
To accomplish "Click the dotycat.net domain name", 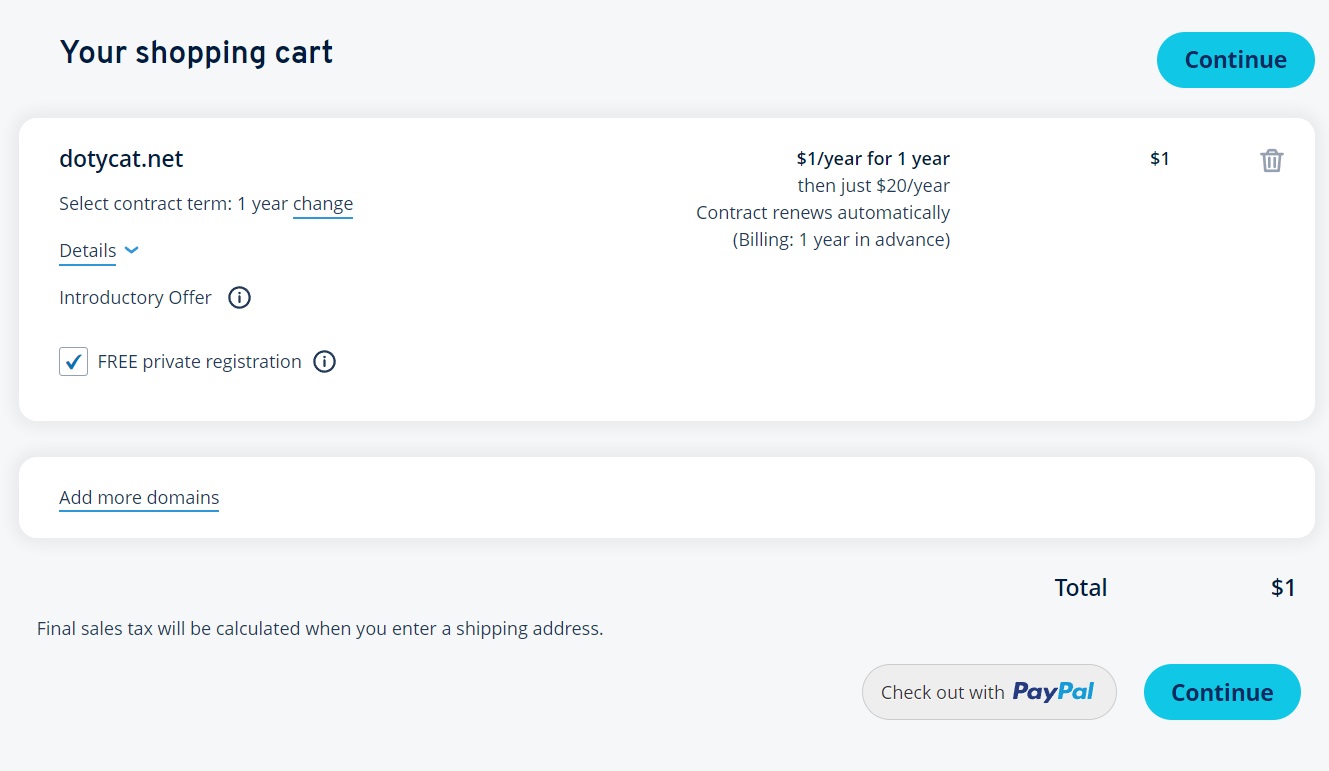I will coord(121,159).
